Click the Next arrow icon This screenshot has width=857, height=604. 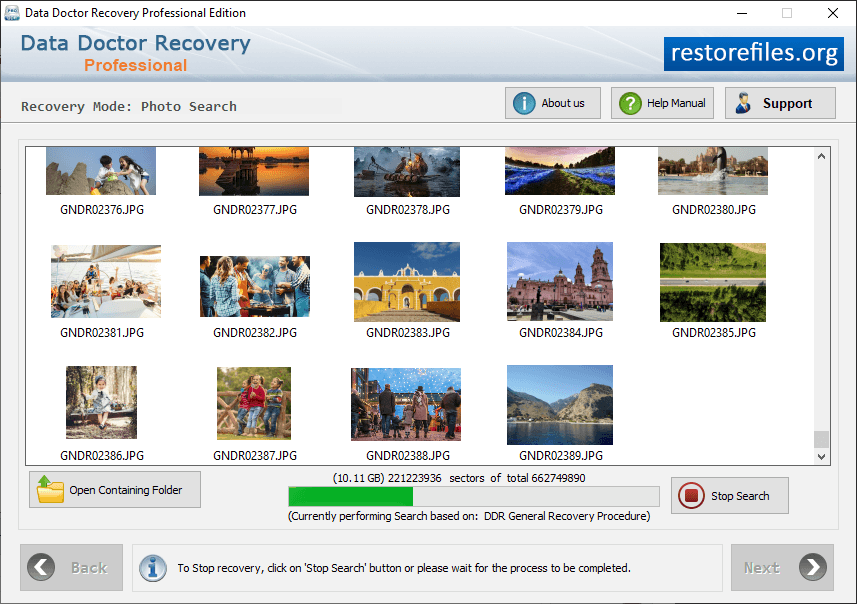[x=813, y=567]
